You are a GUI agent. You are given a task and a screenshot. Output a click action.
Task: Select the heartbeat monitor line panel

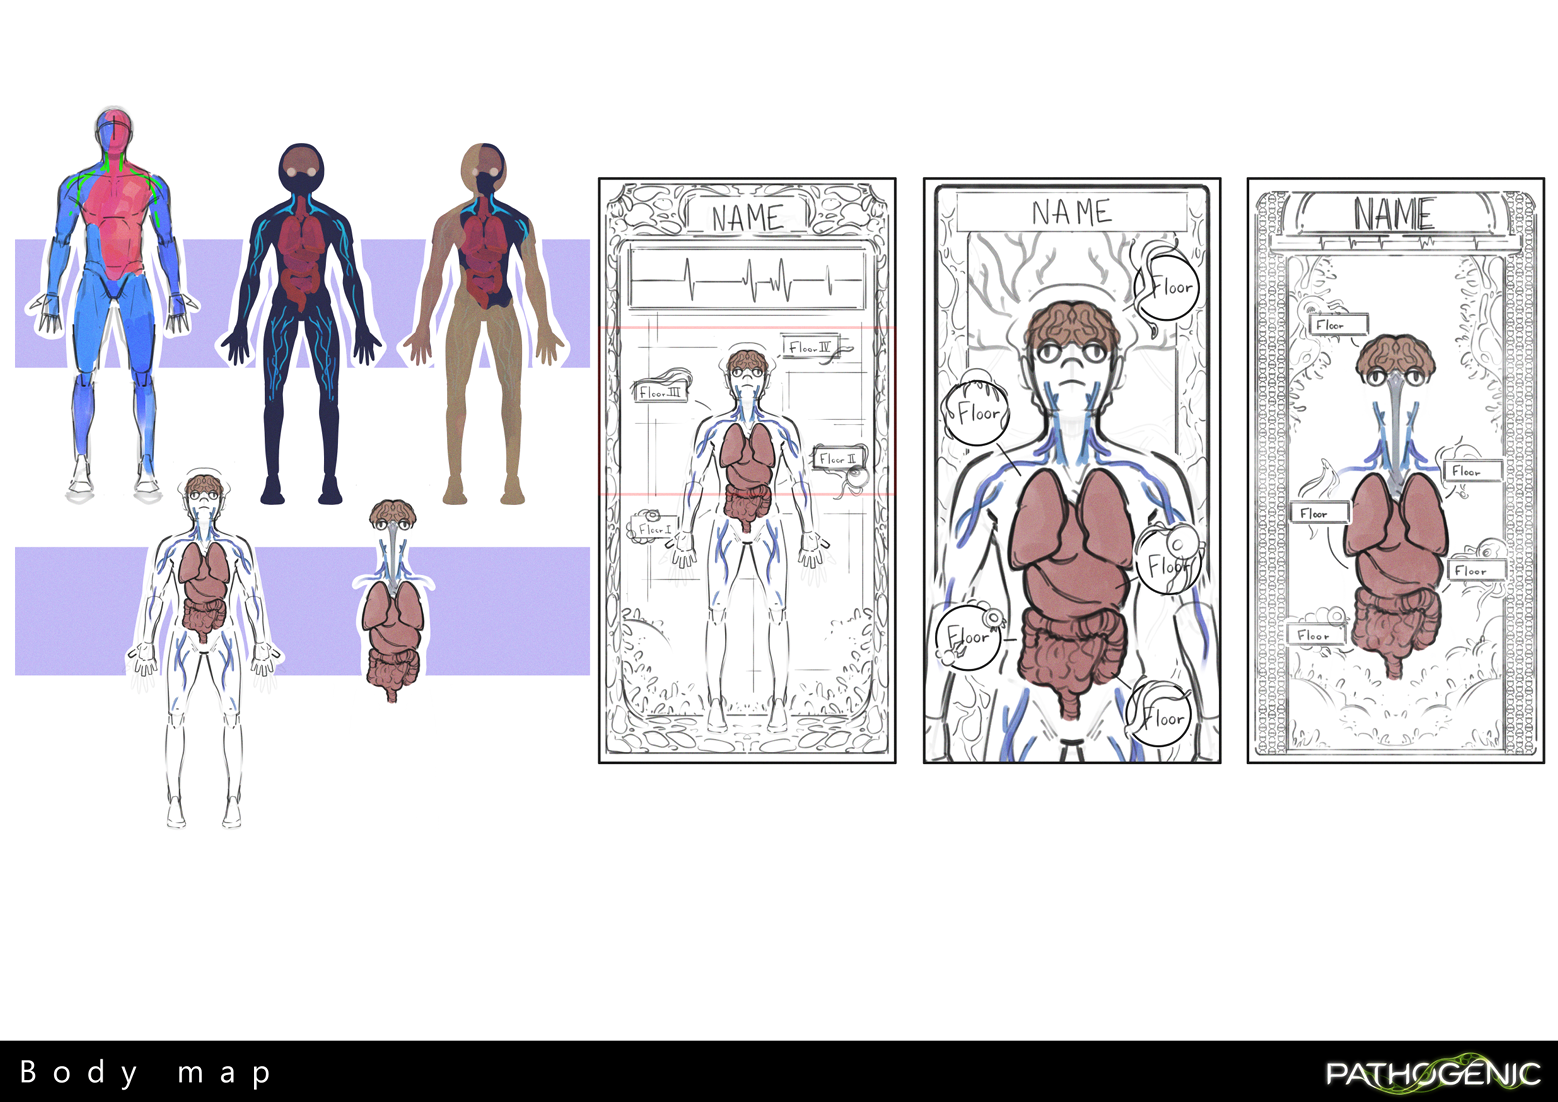(747, 279)
